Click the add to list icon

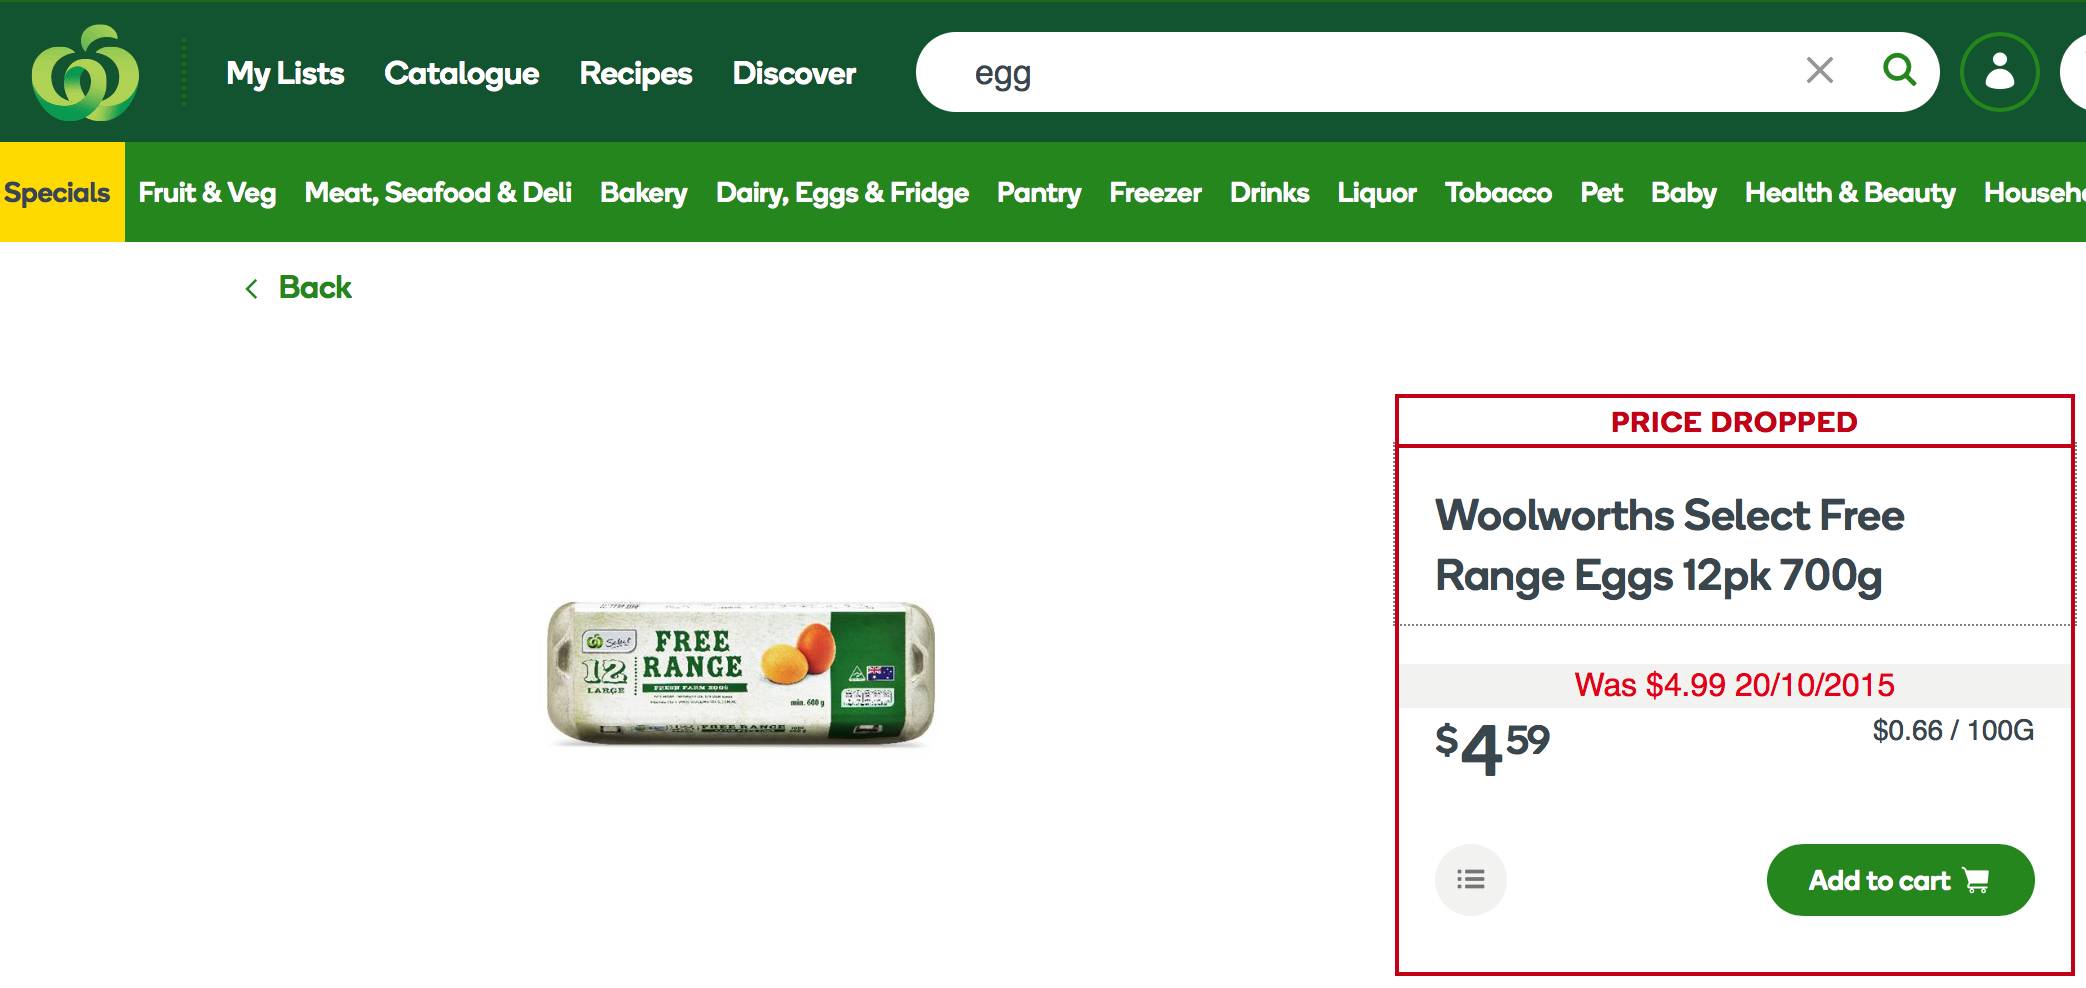(1470, 880)
